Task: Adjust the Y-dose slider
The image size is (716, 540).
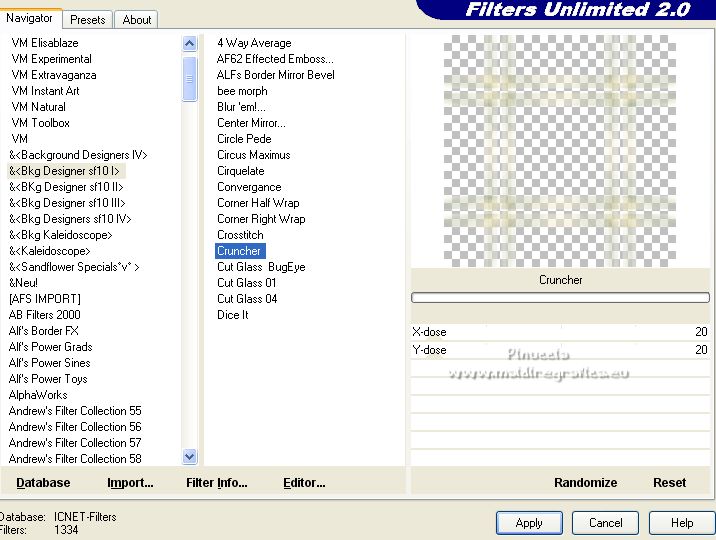Action: tap(560, 350)
